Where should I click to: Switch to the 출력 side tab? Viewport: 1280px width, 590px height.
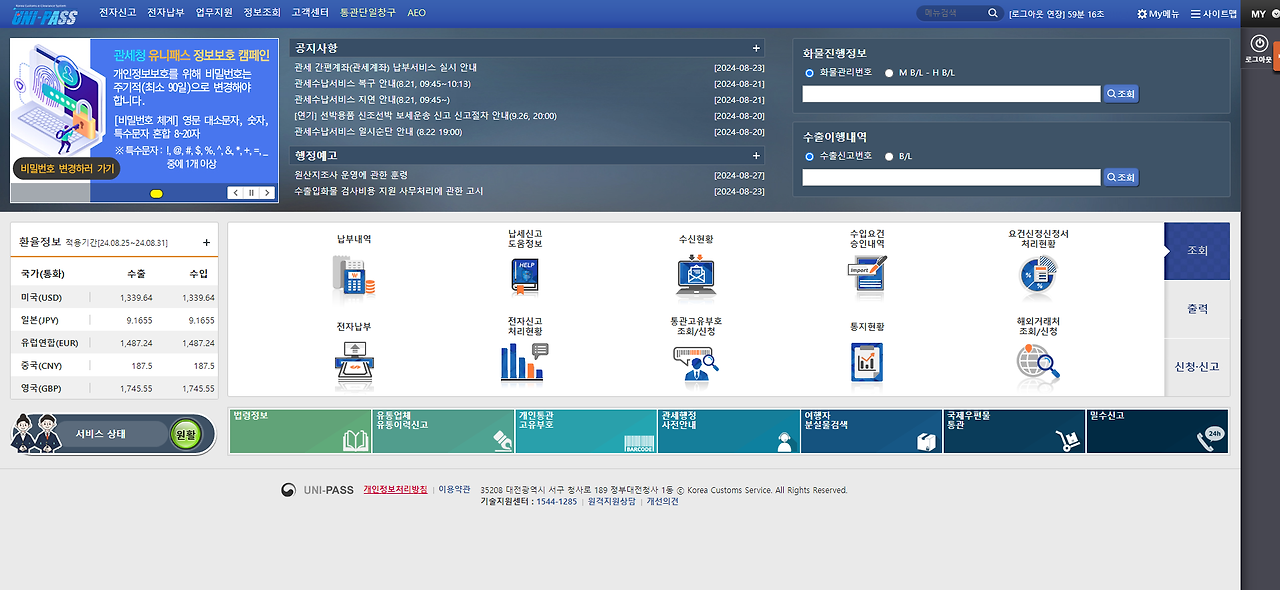coord(1197,309)
